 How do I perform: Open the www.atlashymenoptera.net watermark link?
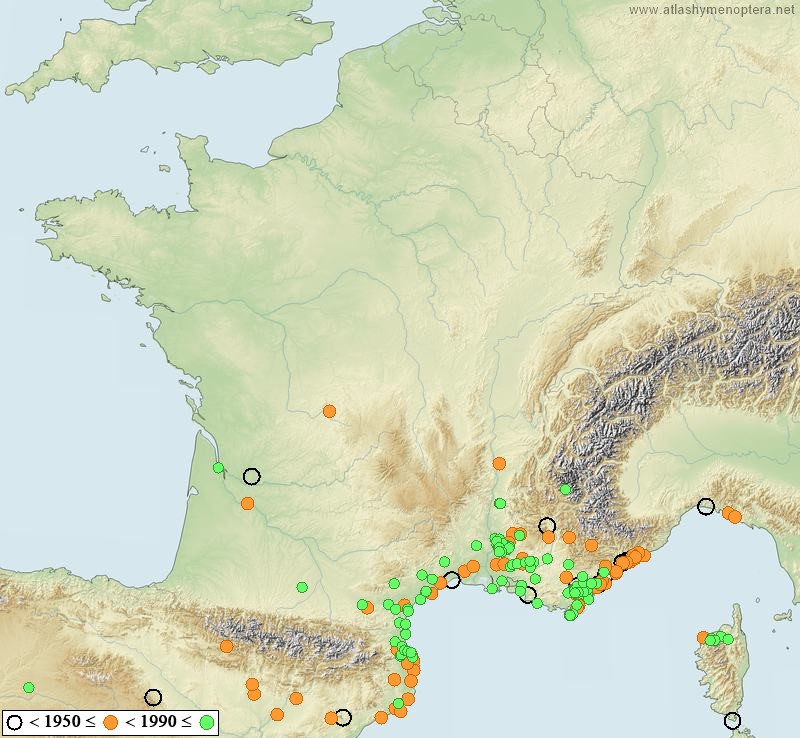714,10
